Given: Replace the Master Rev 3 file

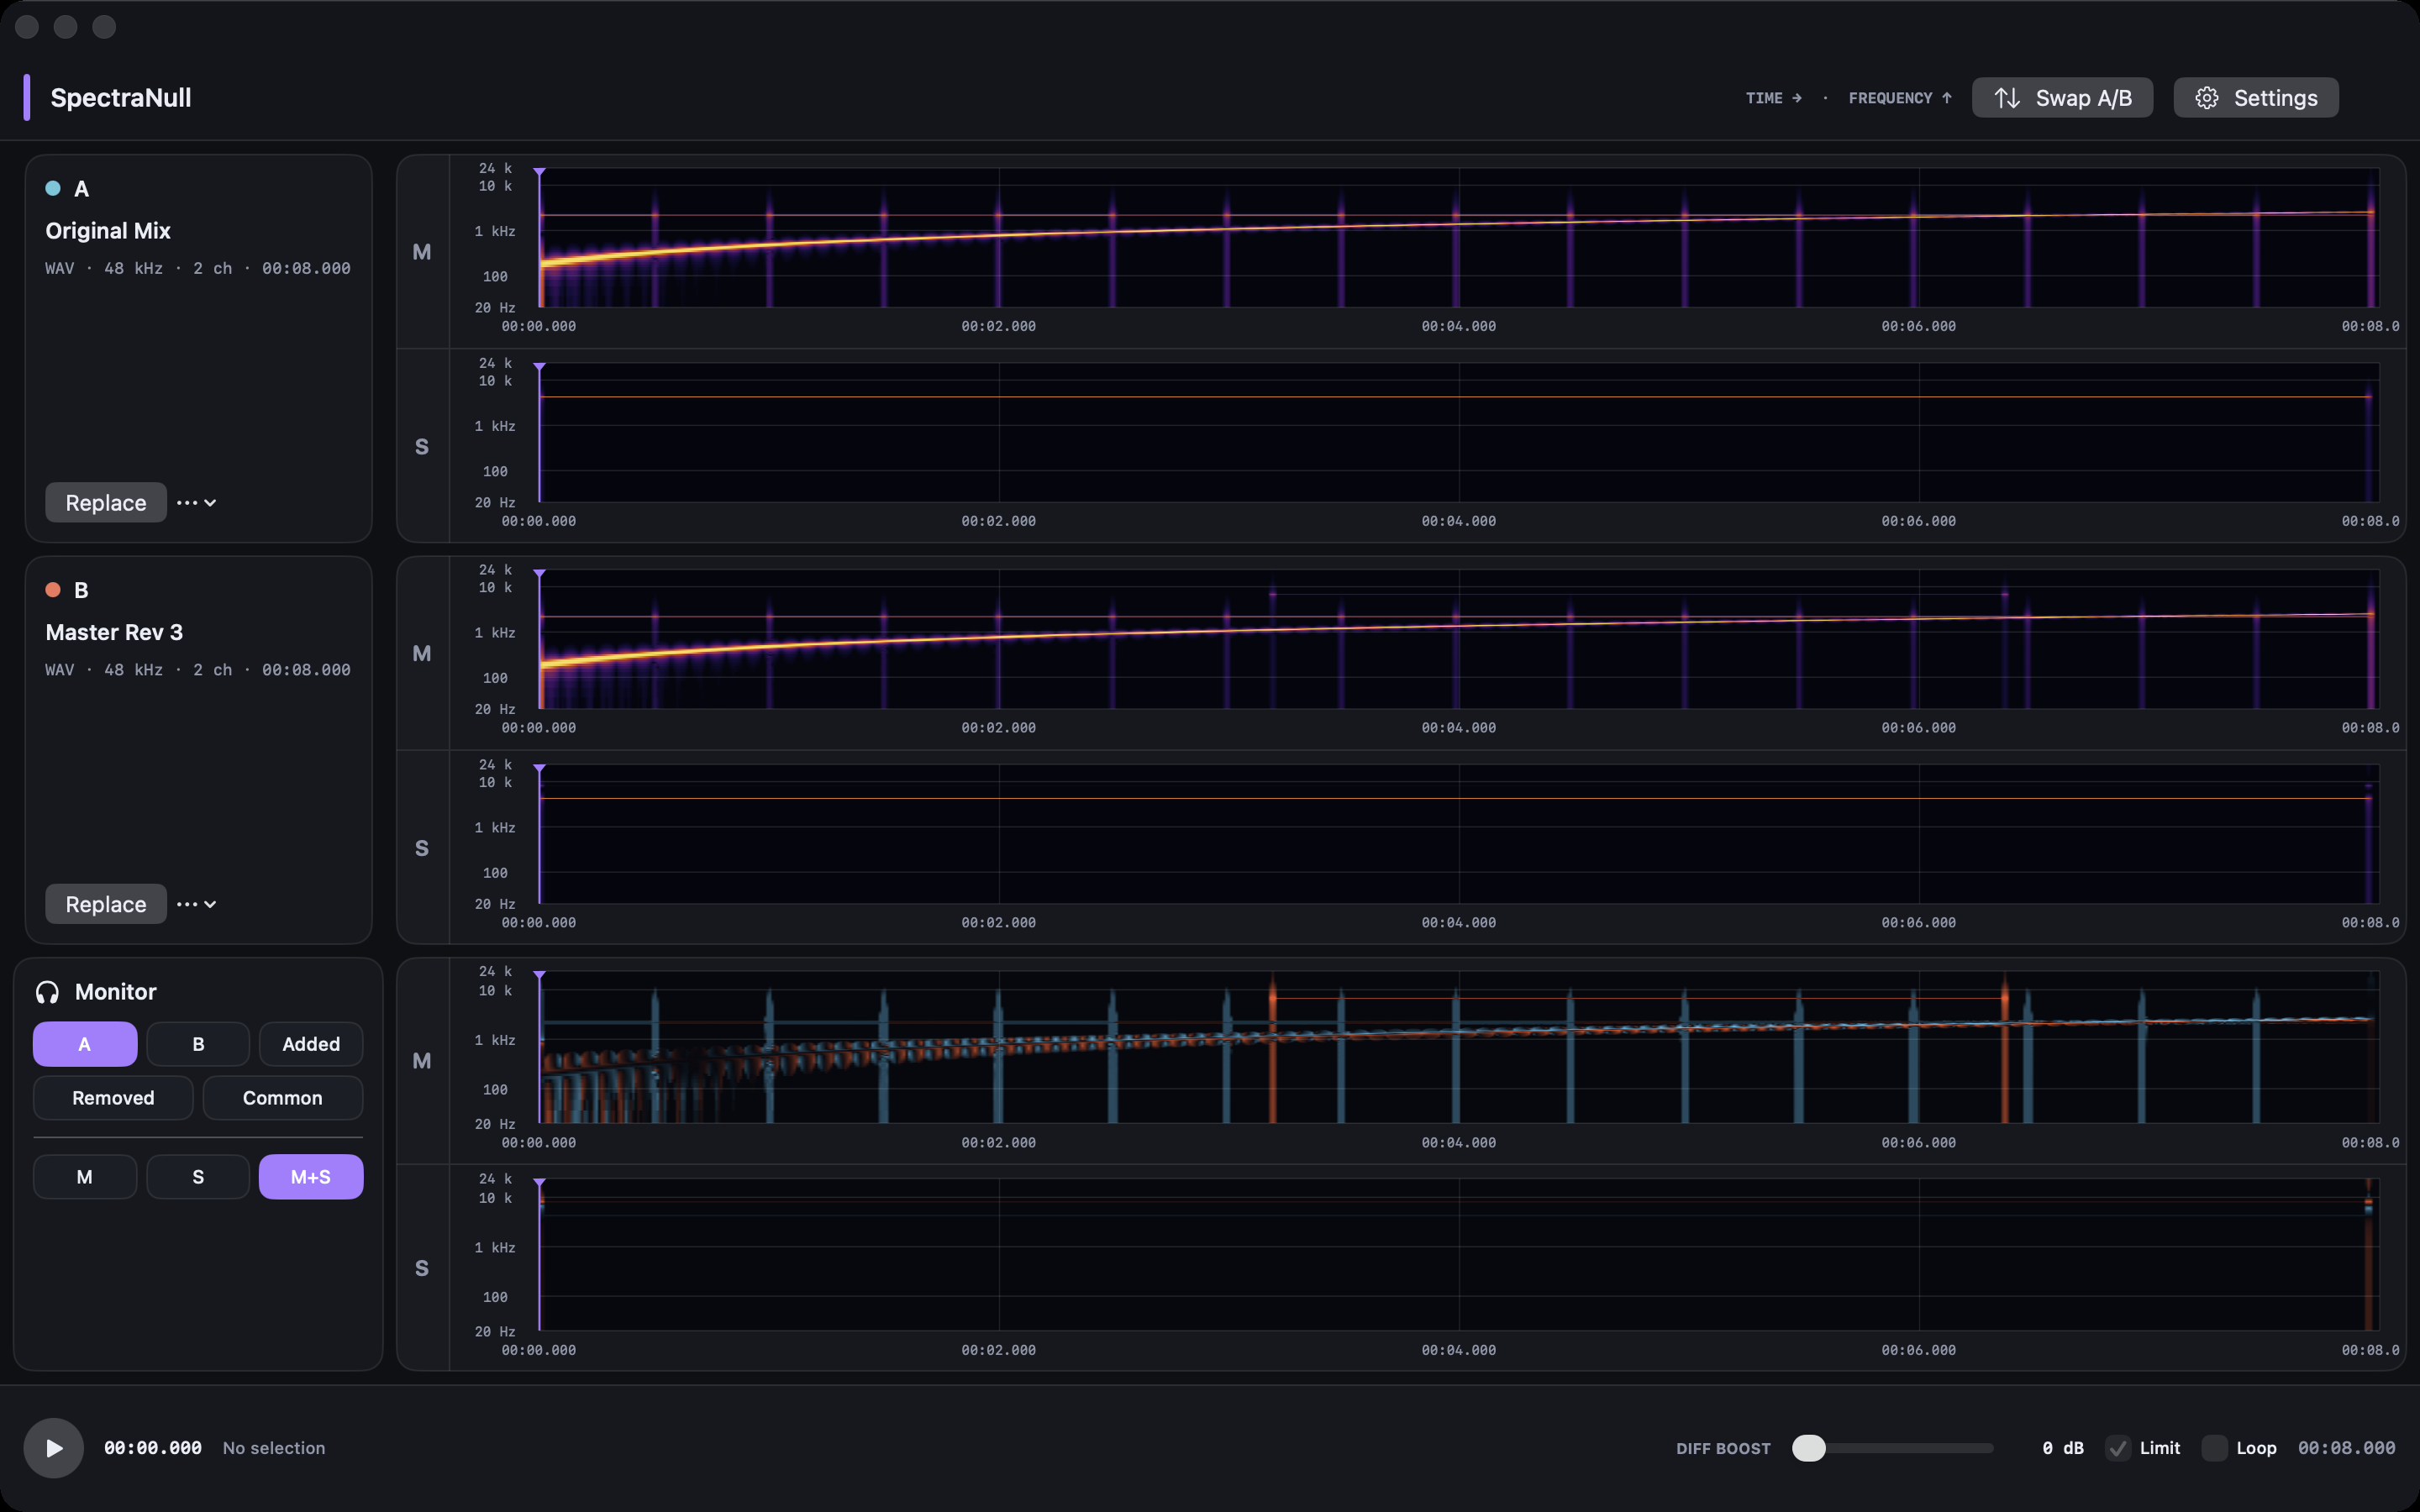Looking at the screenshot, I should [106, 903].
